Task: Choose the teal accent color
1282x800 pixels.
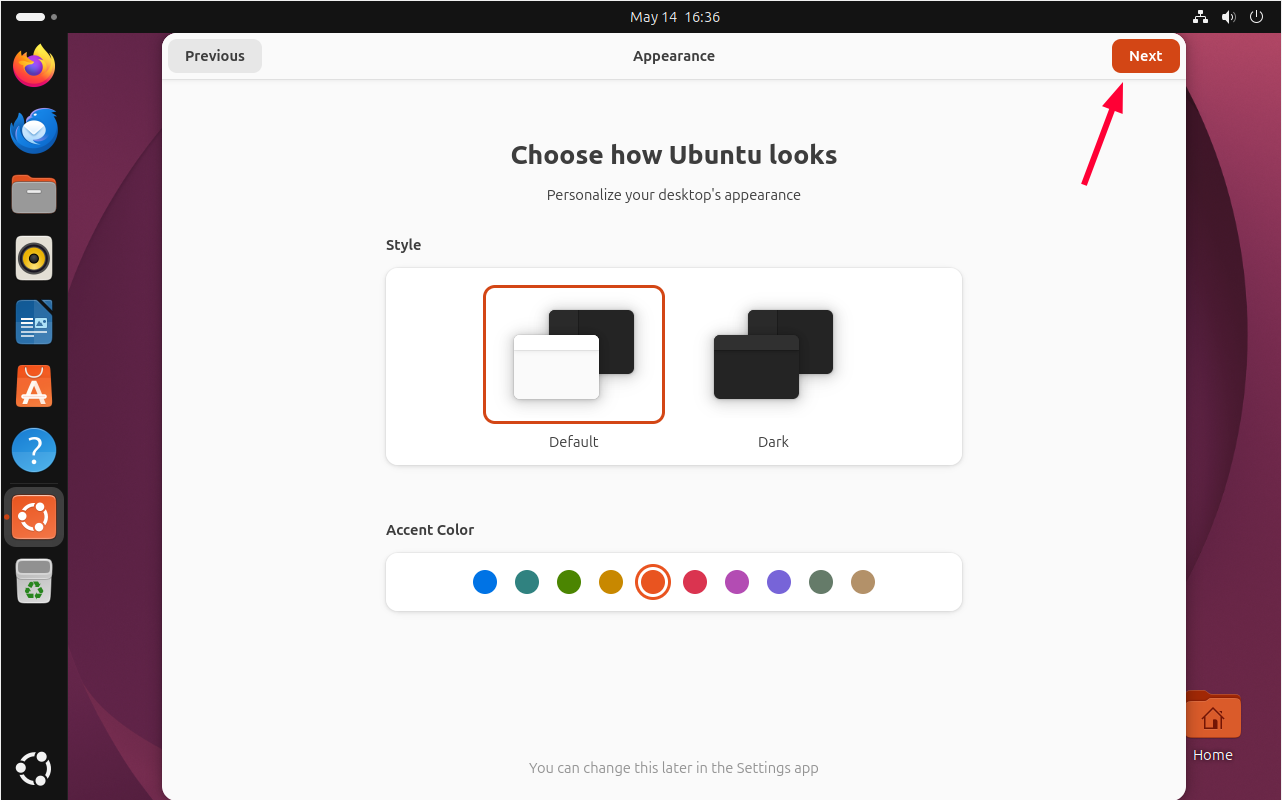Action: pyautogui.click(x=527, y=582)
